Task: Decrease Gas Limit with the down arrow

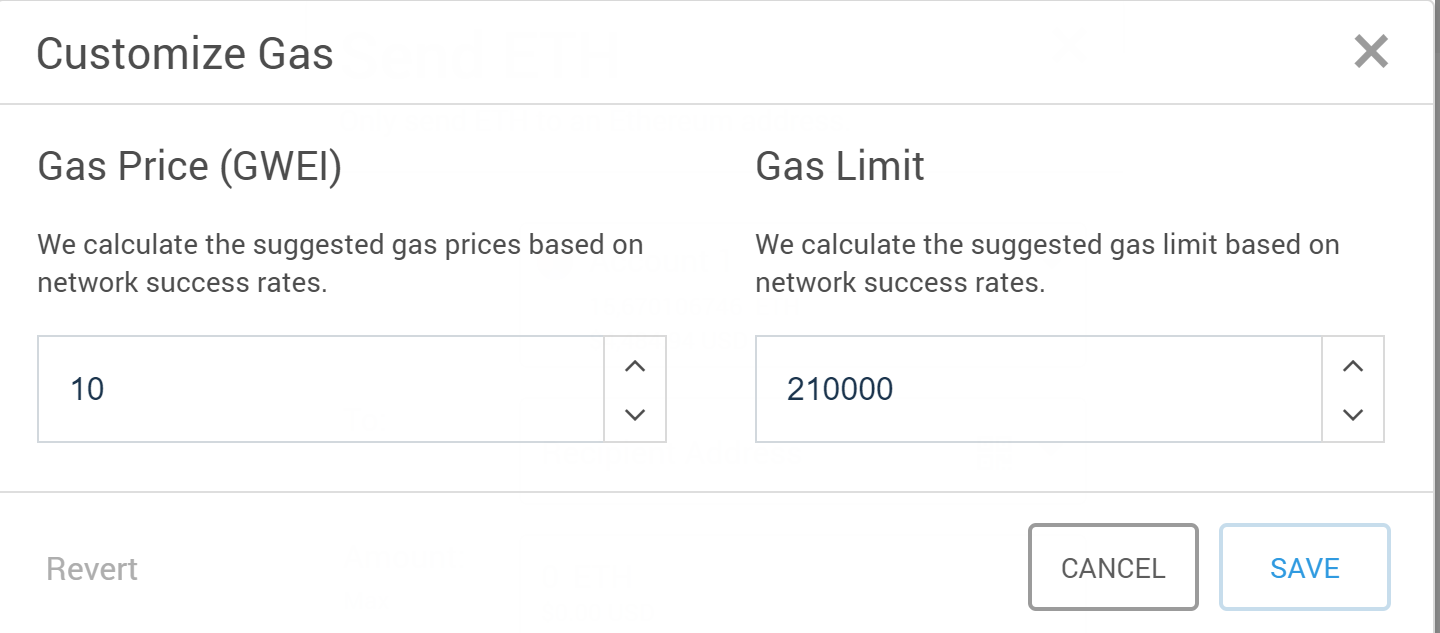Action: 1353,413
